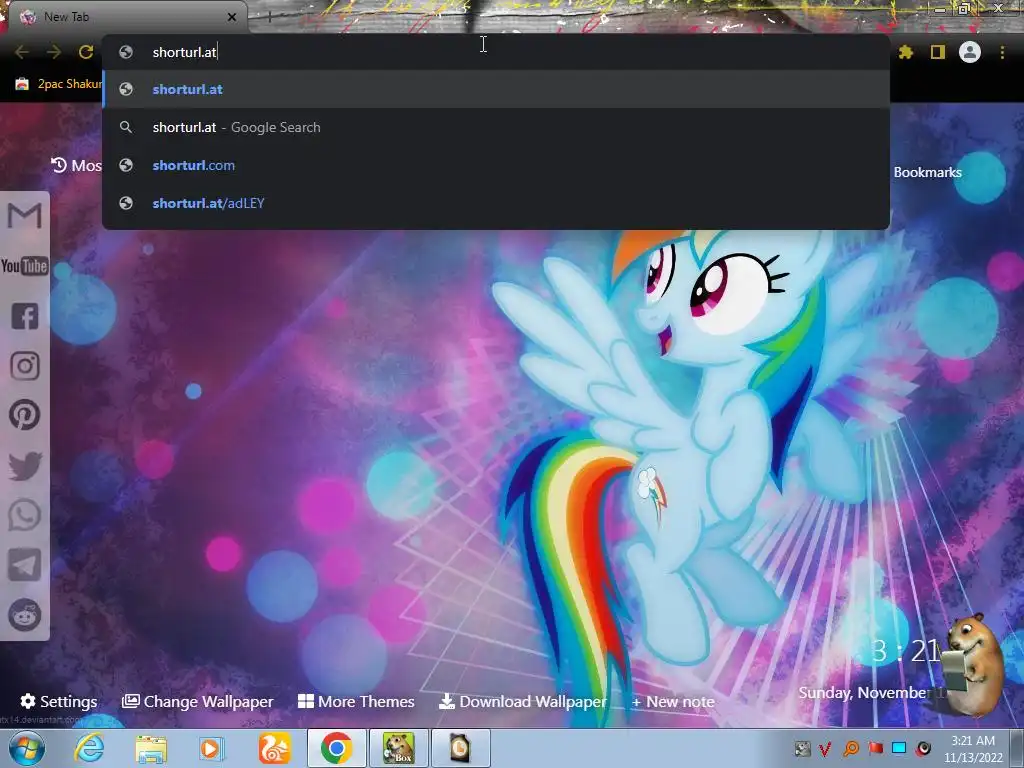Open Pinterest sidebar shortcut

click(x=25, y=415)
